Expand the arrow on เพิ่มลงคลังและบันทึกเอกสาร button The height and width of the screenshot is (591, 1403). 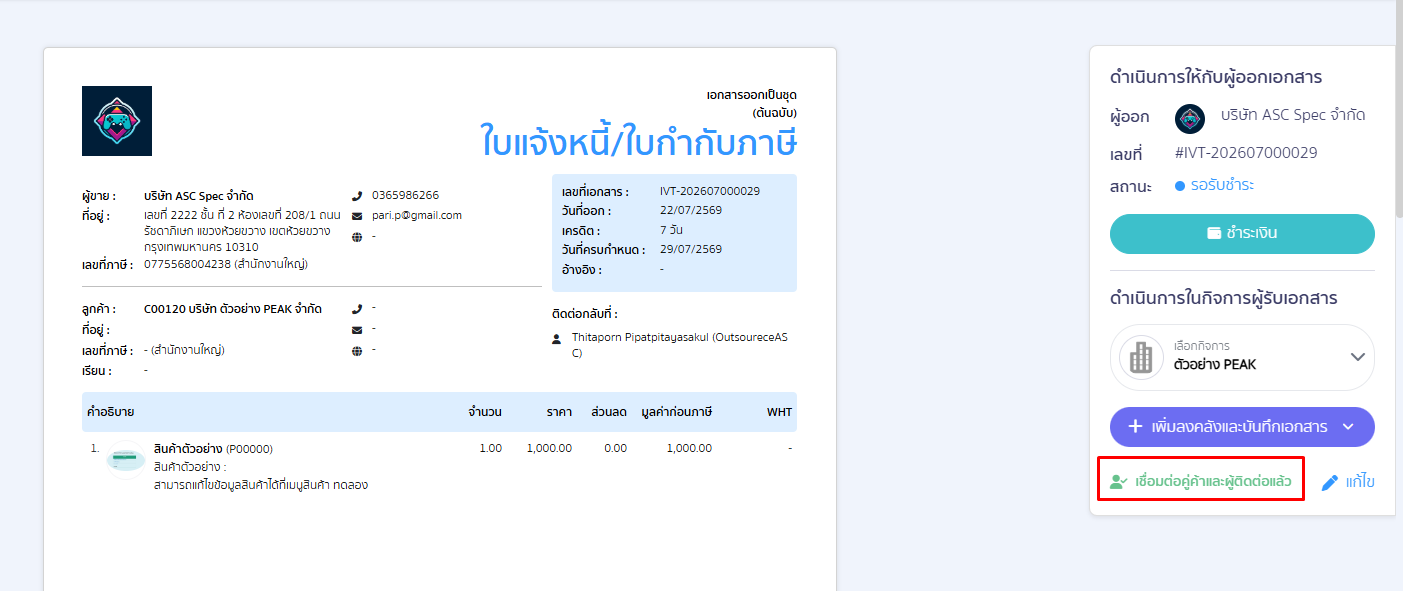point(1348,427)
